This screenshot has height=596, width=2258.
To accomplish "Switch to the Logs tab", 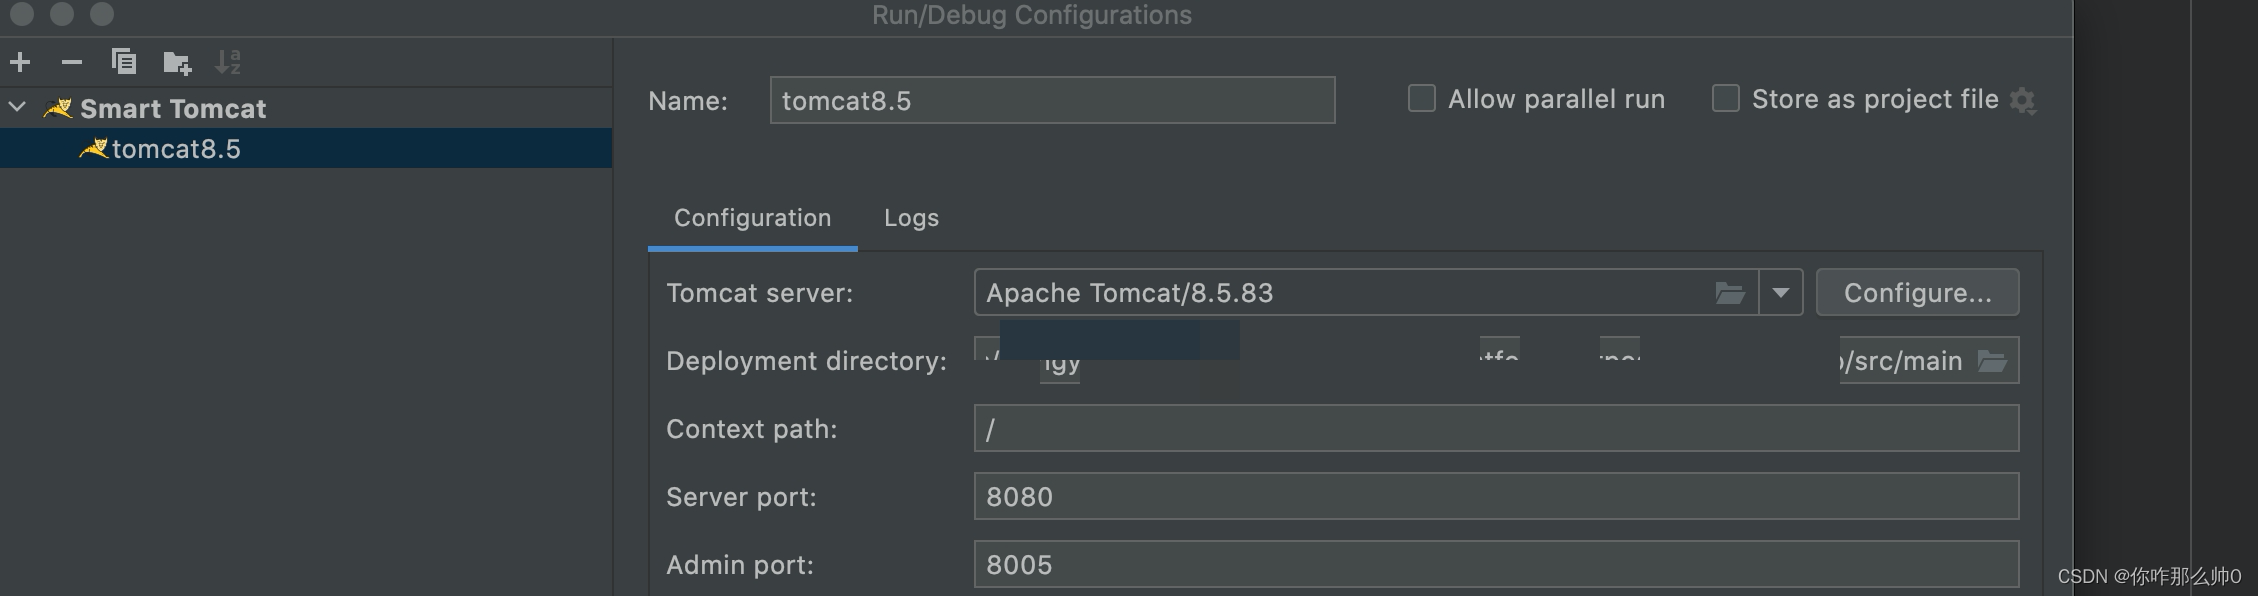I will point(911,218).
